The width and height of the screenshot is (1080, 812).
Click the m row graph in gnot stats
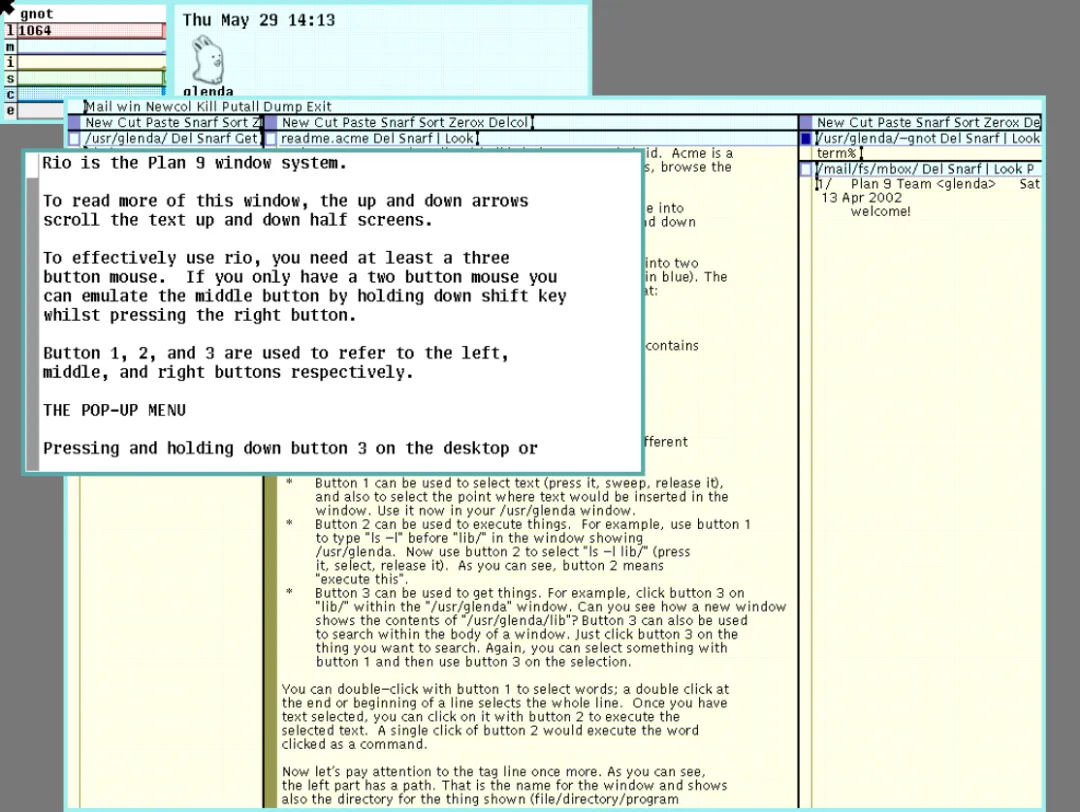coord(91,47)
